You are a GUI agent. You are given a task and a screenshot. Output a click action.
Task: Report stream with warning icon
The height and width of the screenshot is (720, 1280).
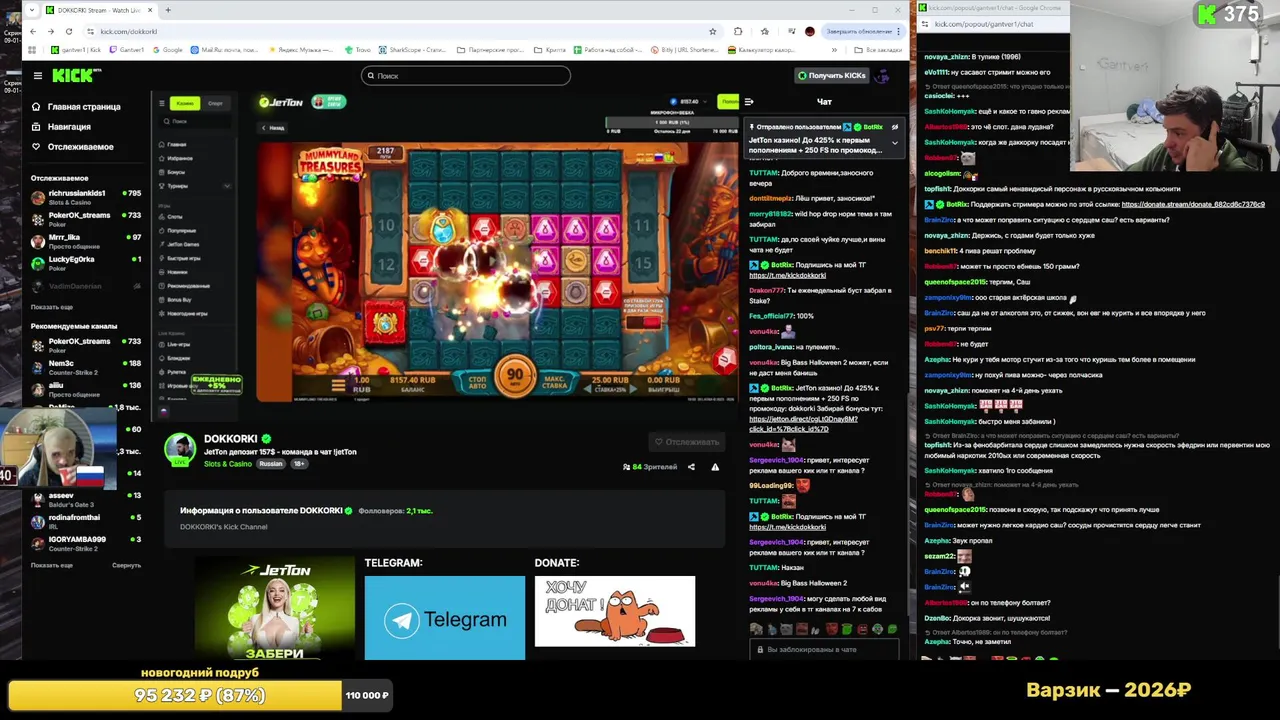point(715,467)
